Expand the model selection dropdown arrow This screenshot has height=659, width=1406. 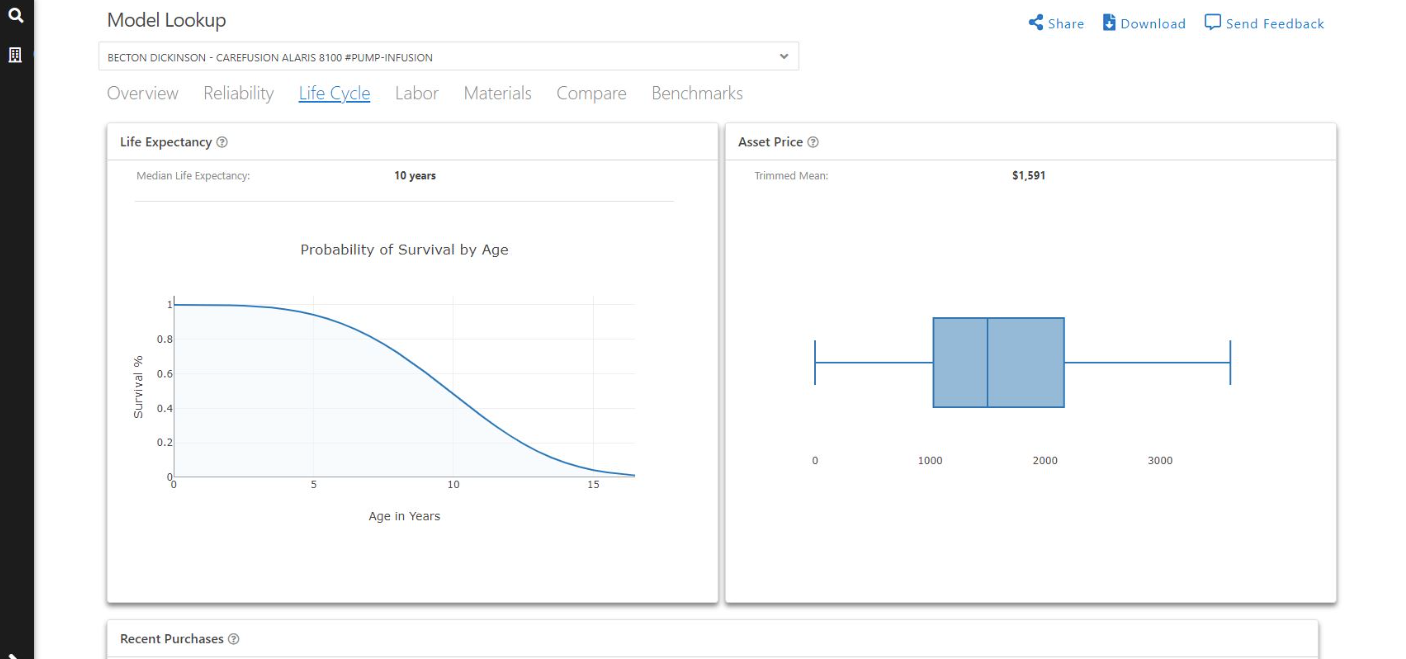click(x=784, y=57)
